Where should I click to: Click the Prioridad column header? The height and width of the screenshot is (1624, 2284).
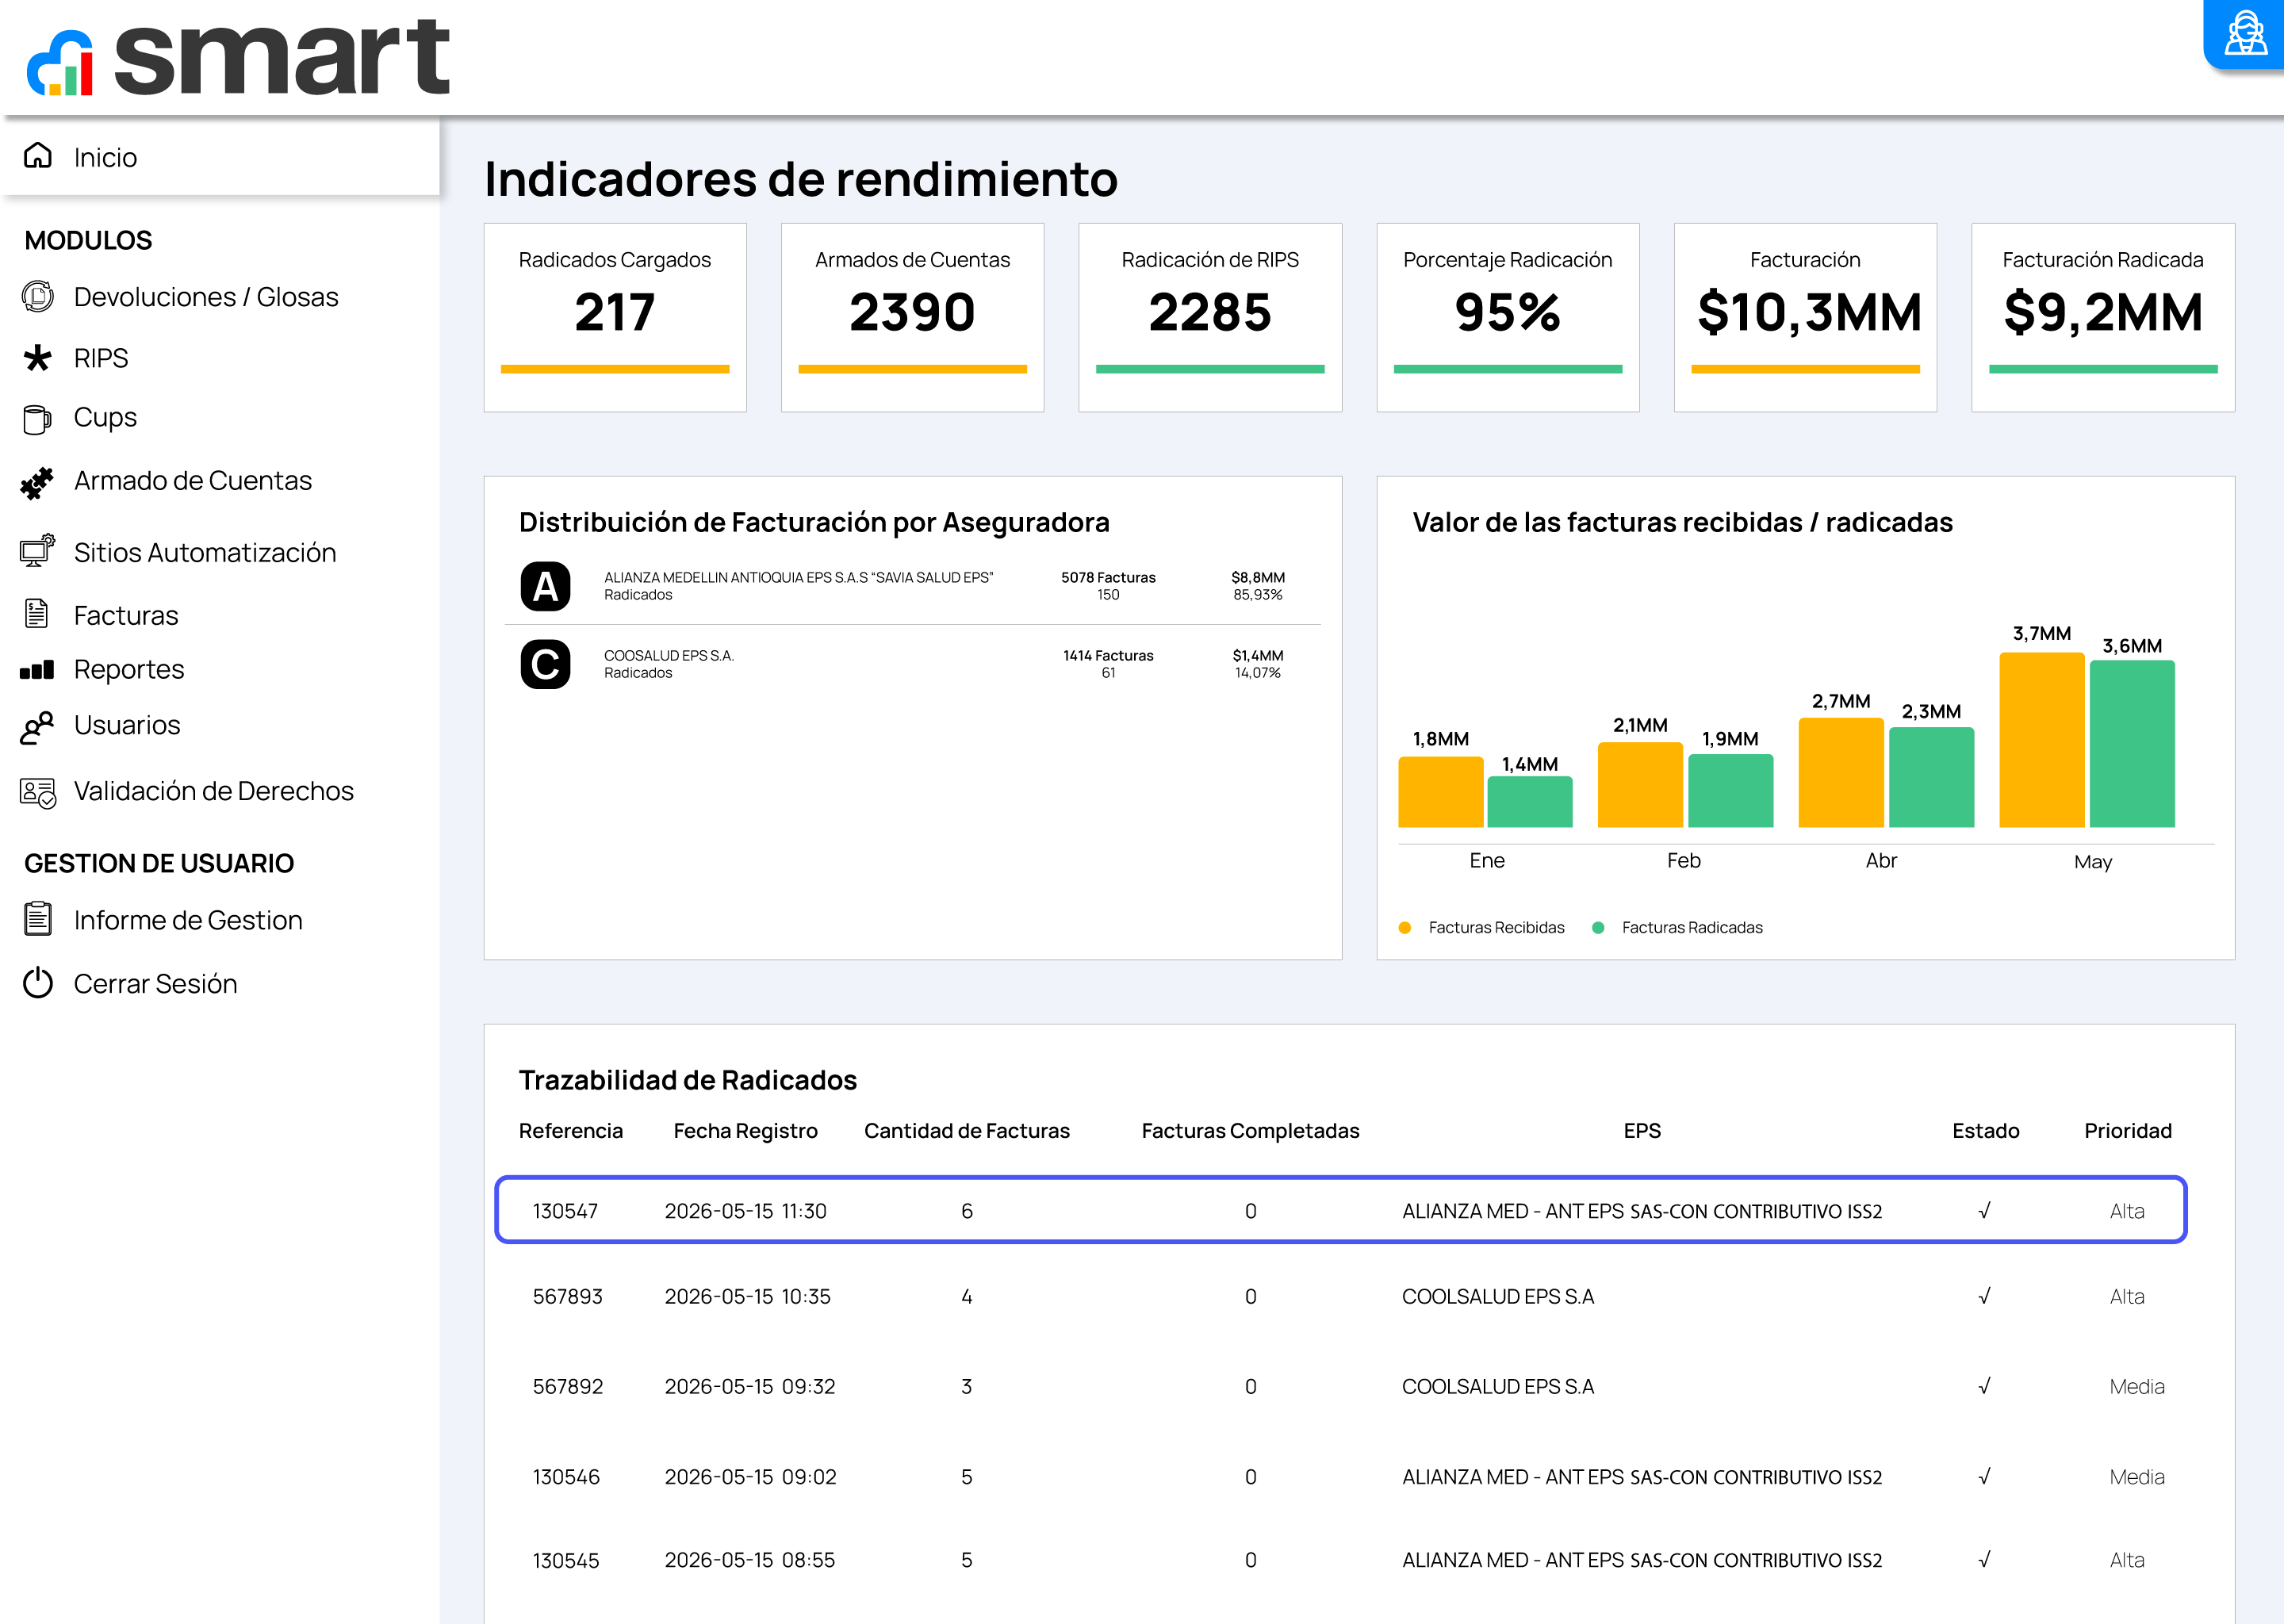[x=2128, y=1130]
